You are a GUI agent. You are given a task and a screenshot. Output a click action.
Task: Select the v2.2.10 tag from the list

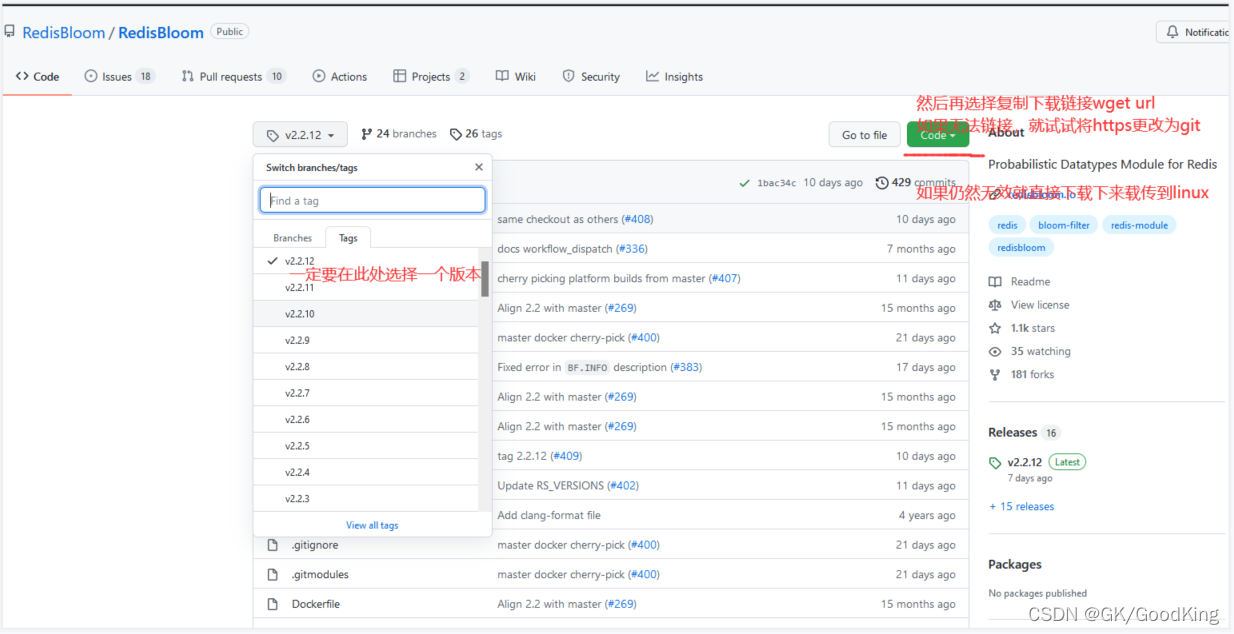coord(300,313)
